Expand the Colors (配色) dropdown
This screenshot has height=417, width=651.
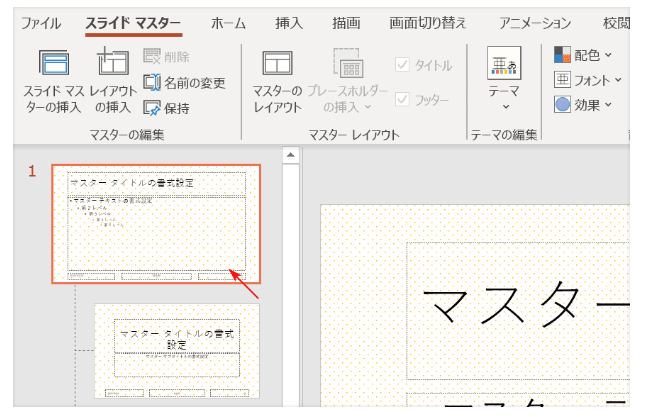click(x=607, y=55)
